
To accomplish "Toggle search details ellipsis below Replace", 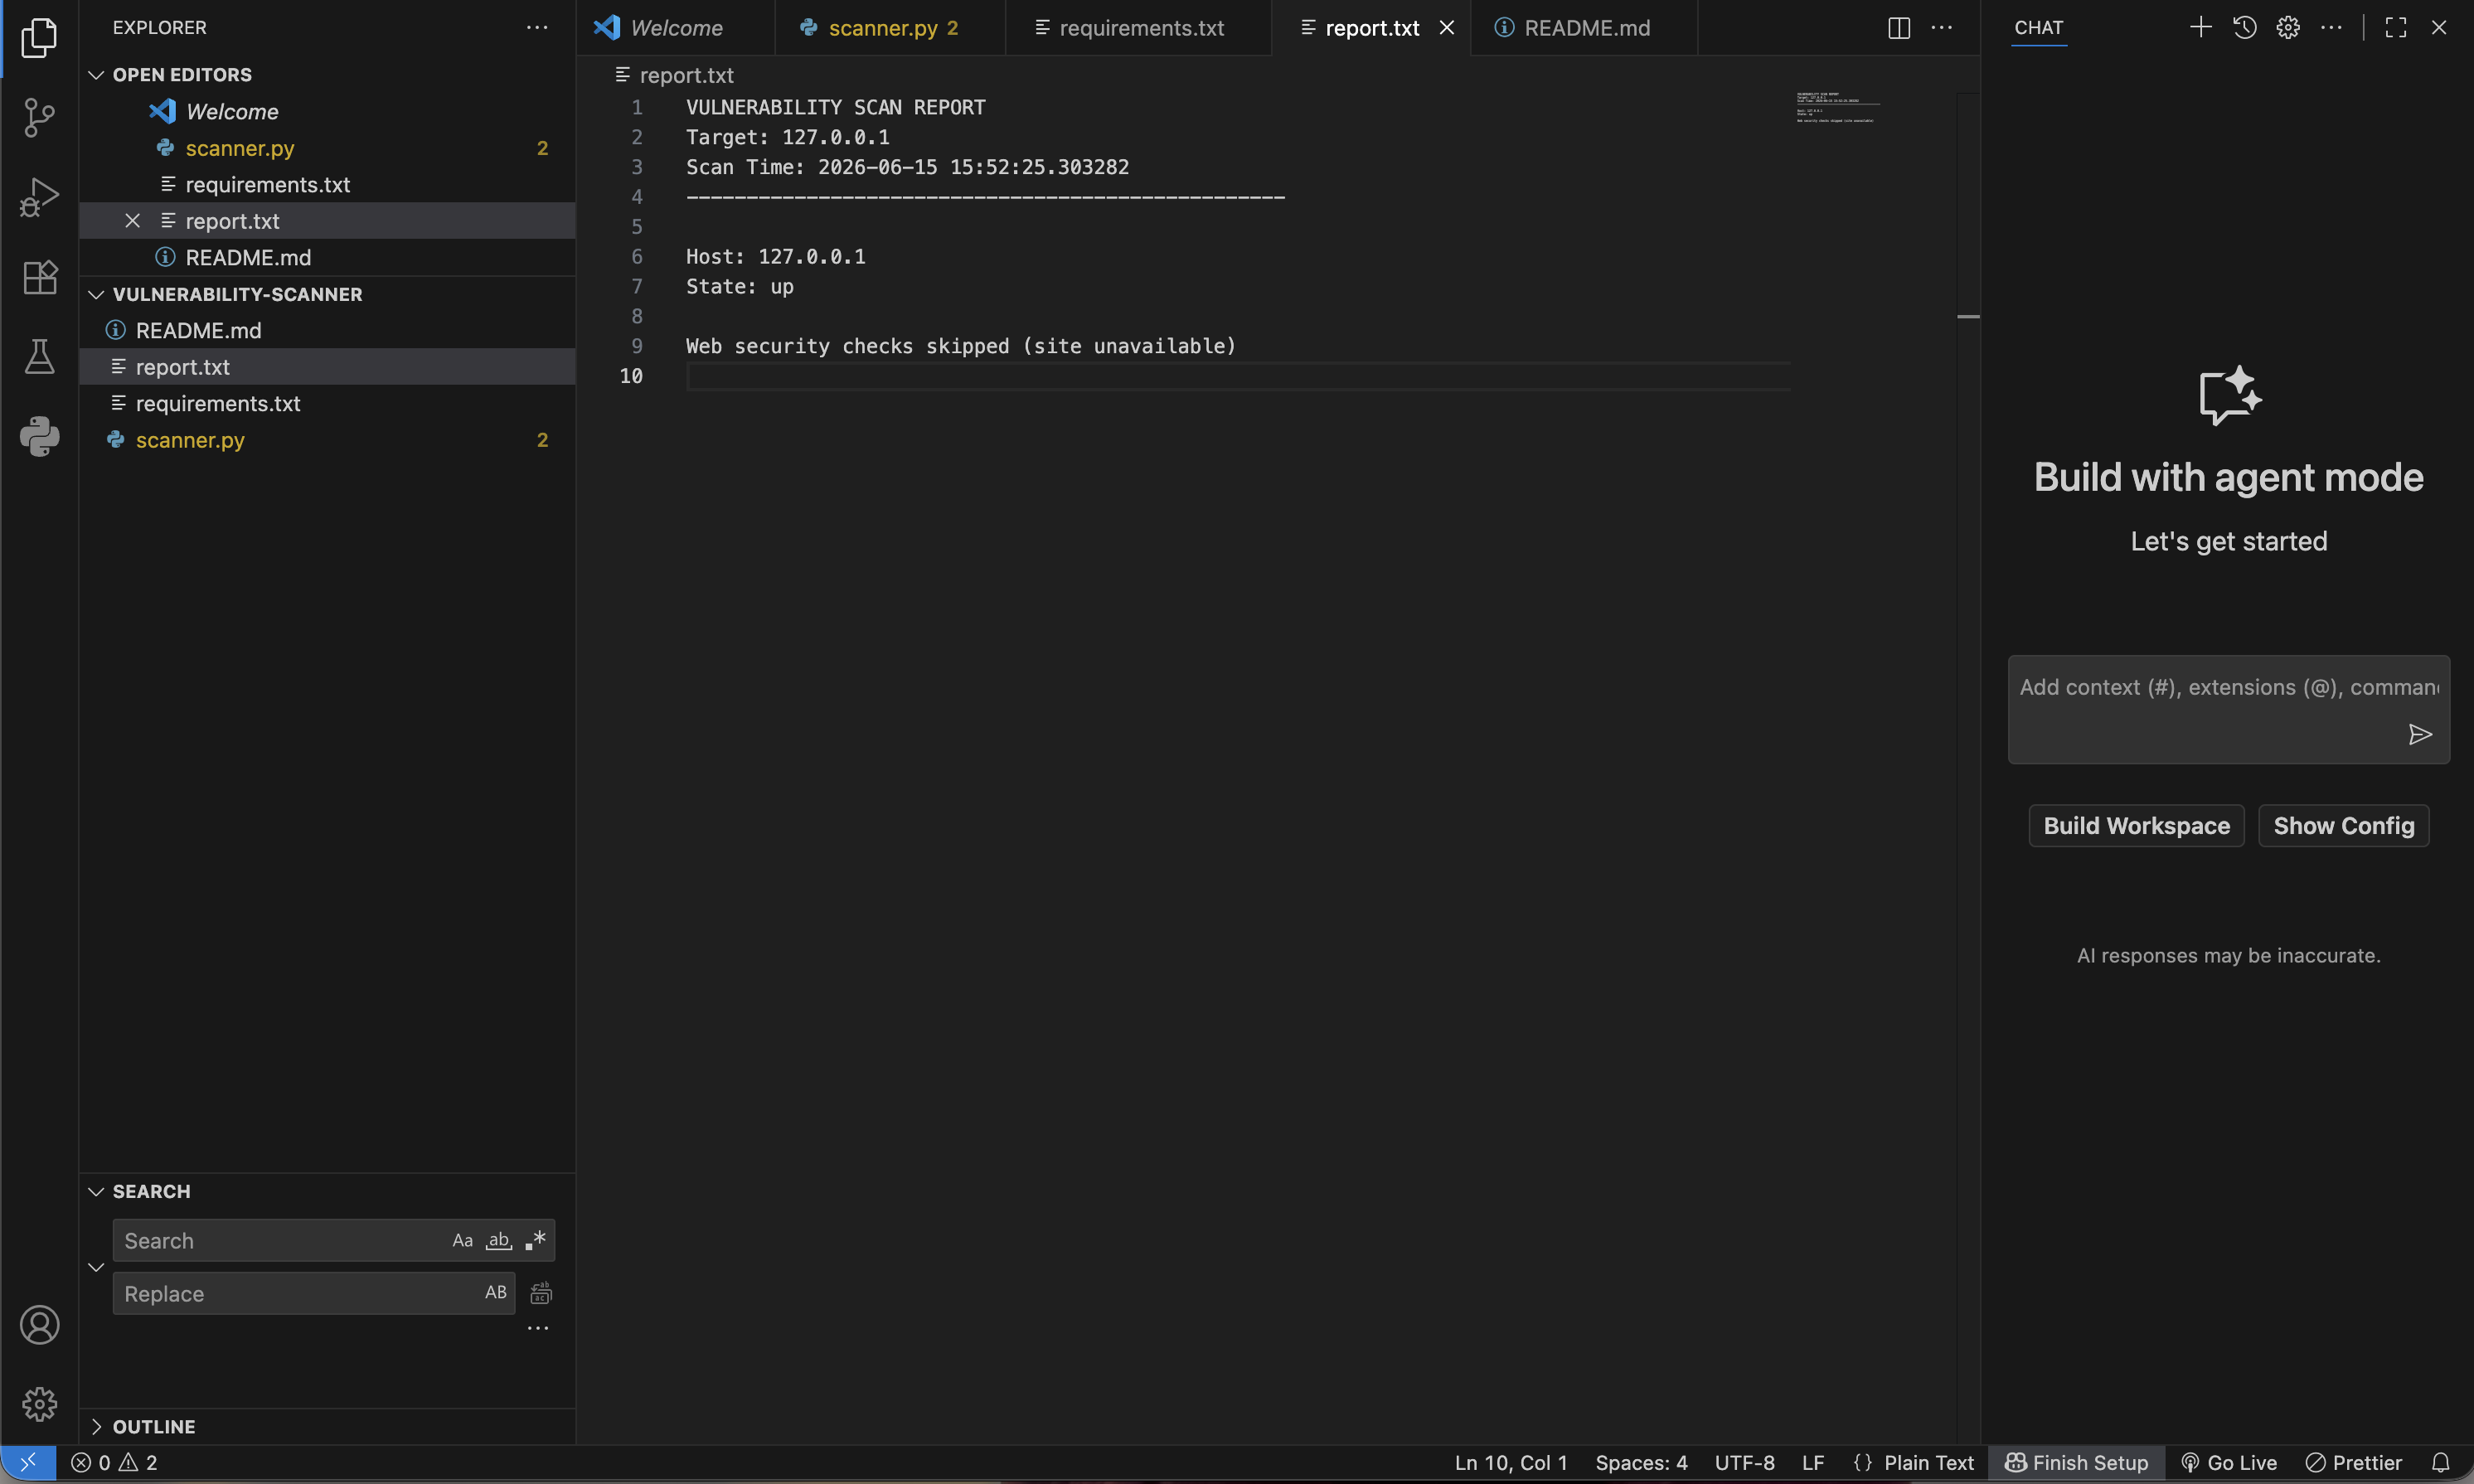I will coord(538,1328).
